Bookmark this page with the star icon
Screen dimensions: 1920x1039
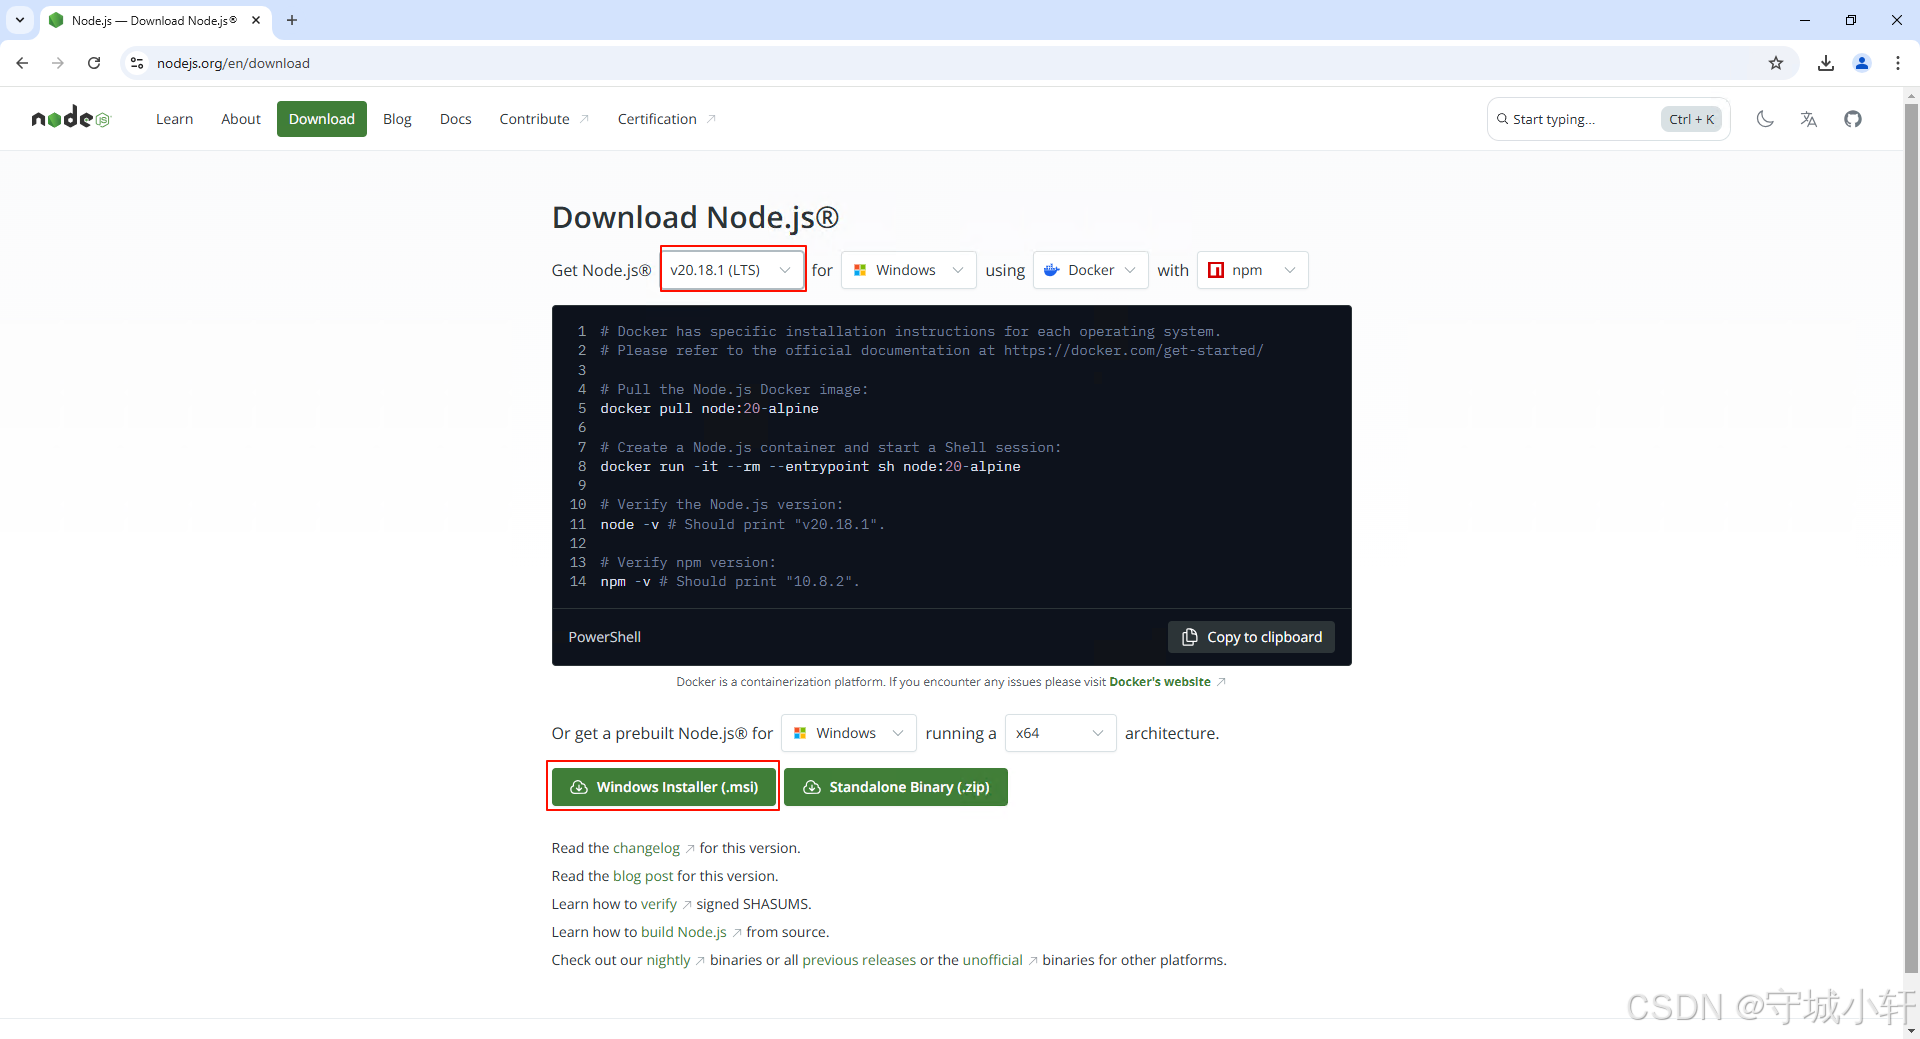pyautogui.click(x=1776, y=63)
